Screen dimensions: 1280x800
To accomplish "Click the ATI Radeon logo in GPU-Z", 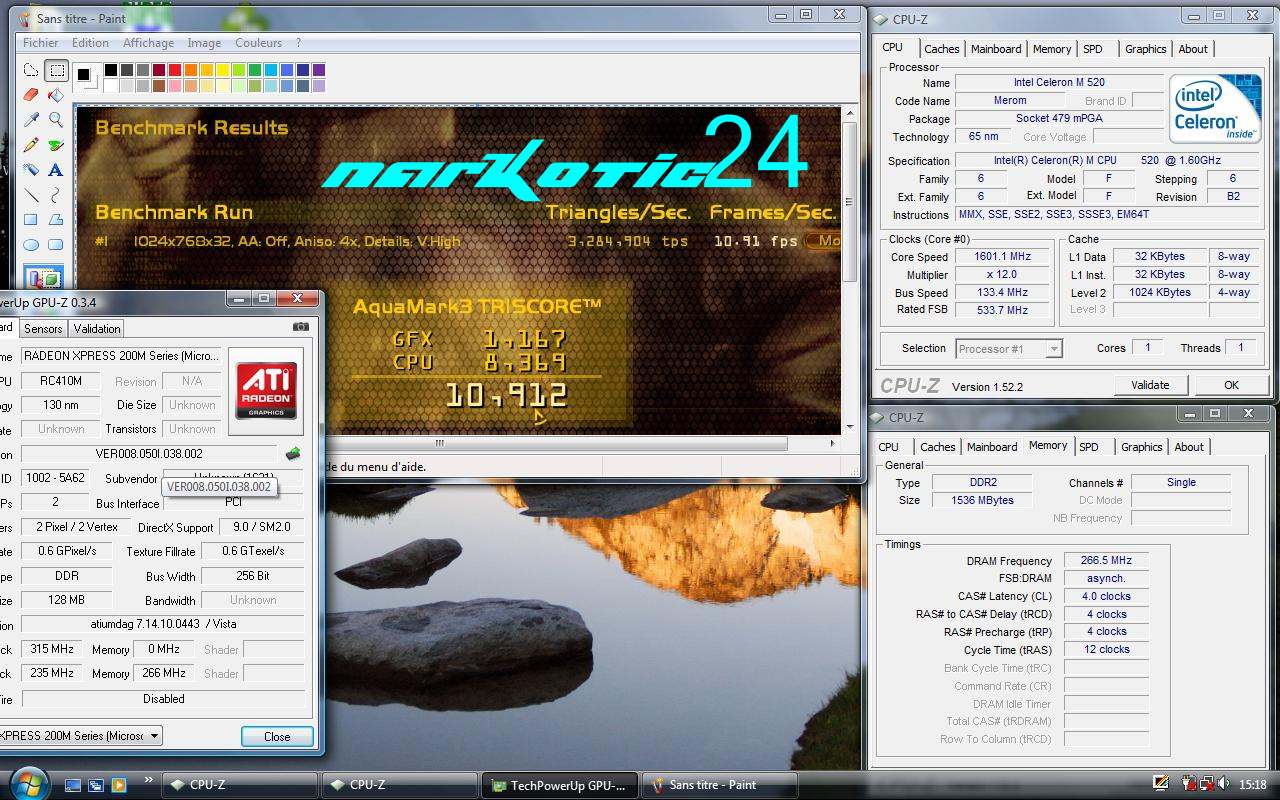I will [266, 391].
